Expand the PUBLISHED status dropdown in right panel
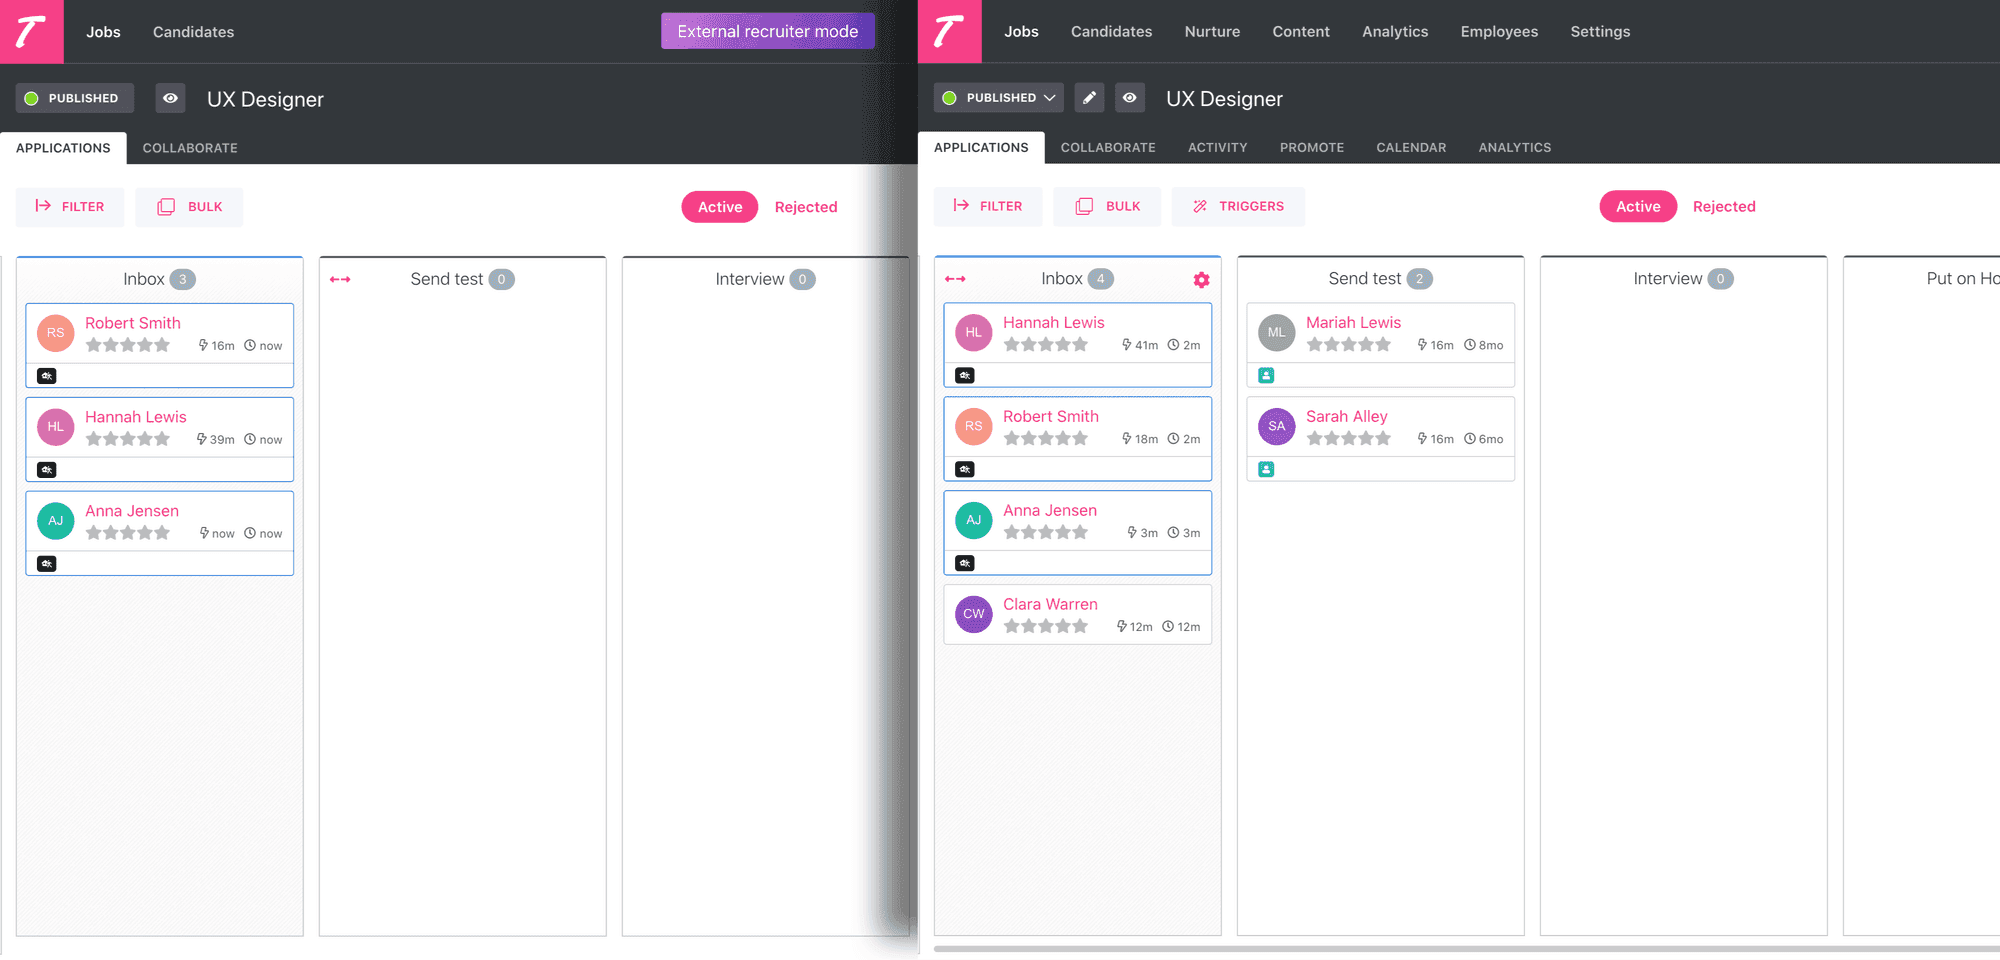The width and height of the screenshot is (2000, 960). (x=998, y=98)
